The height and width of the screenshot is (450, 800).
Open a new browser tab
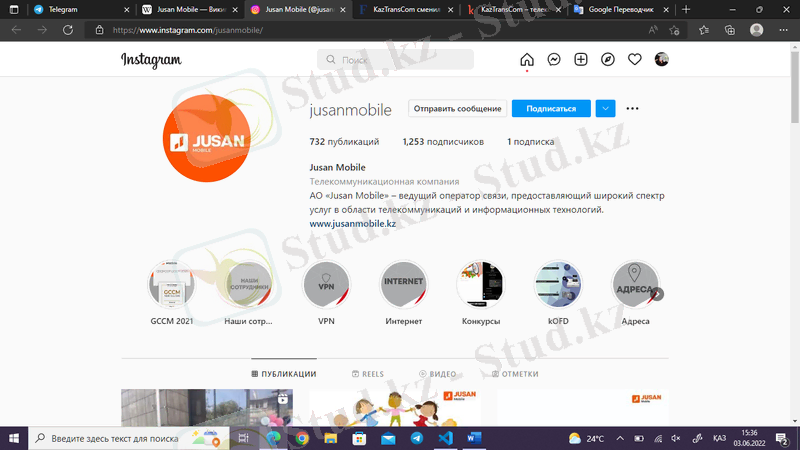point(686,10)
